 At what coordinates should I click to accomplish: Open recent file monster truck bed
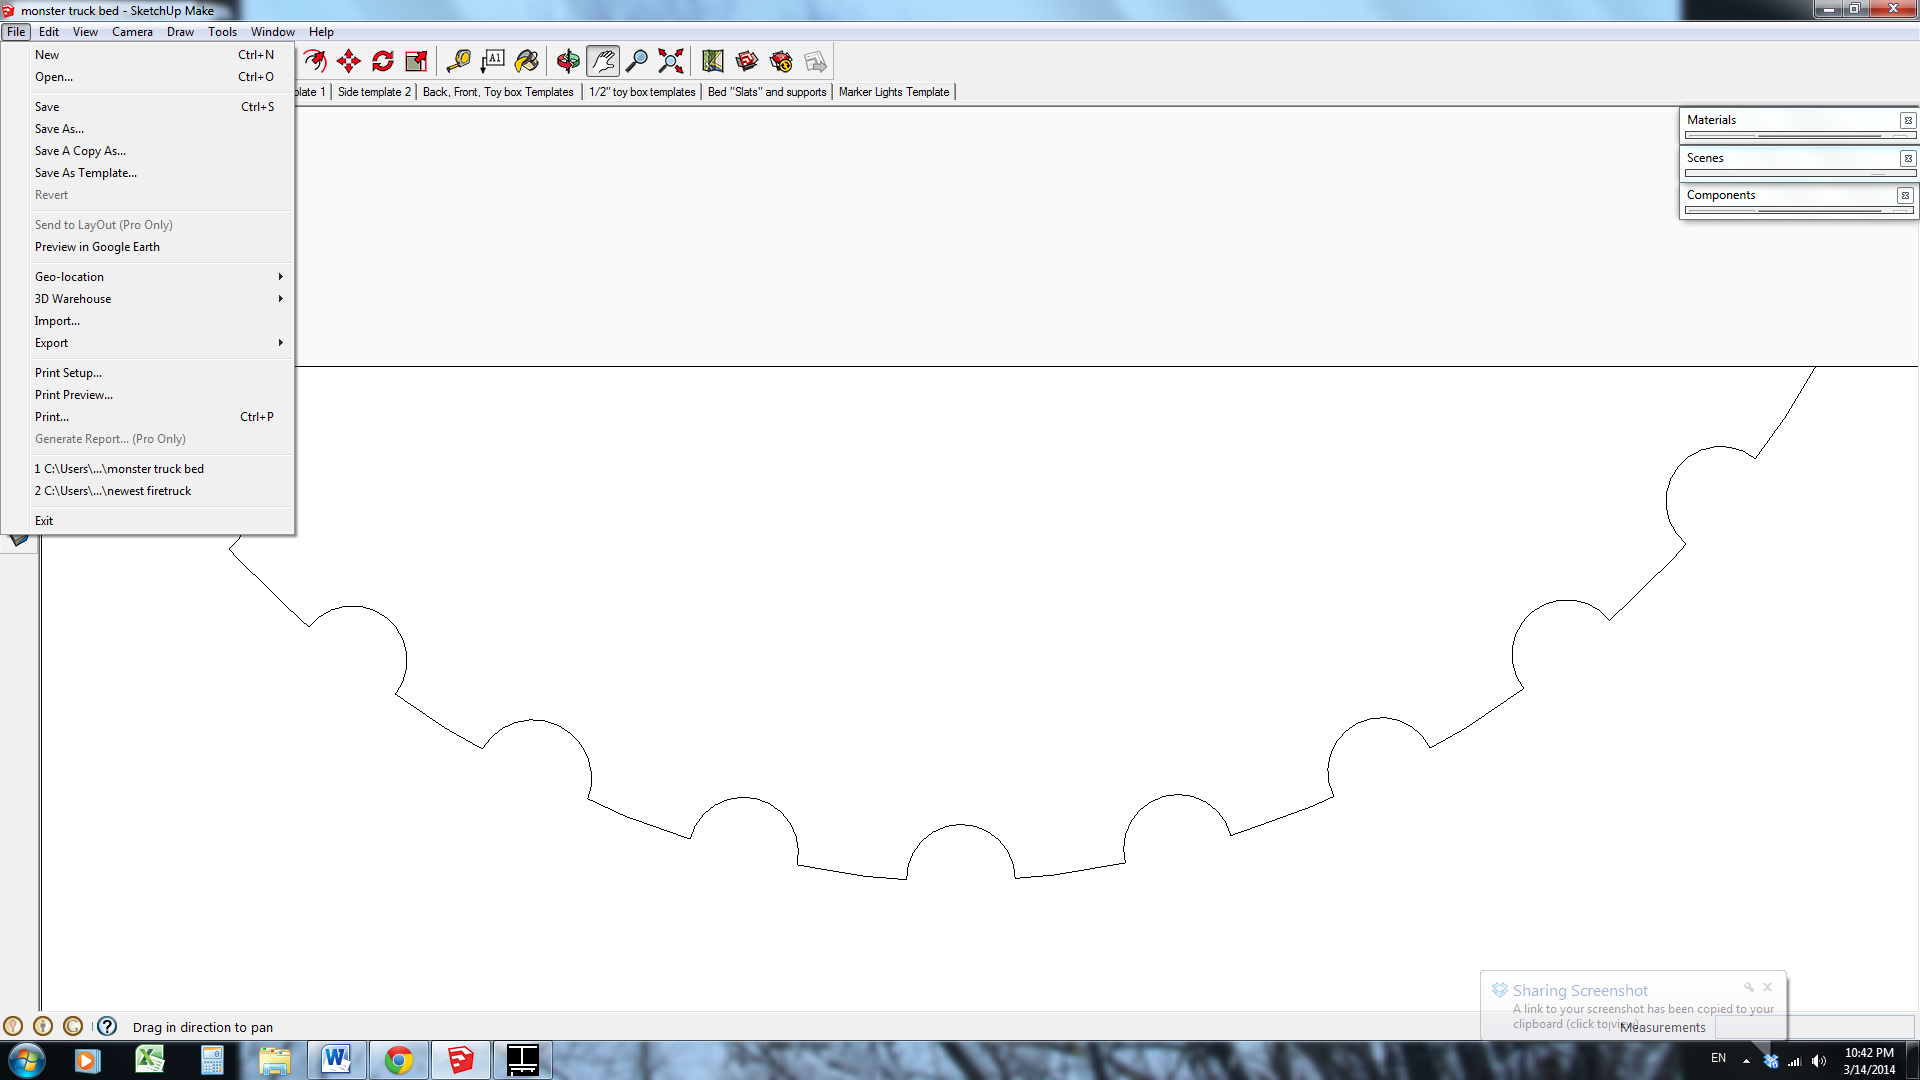point(148,469)
